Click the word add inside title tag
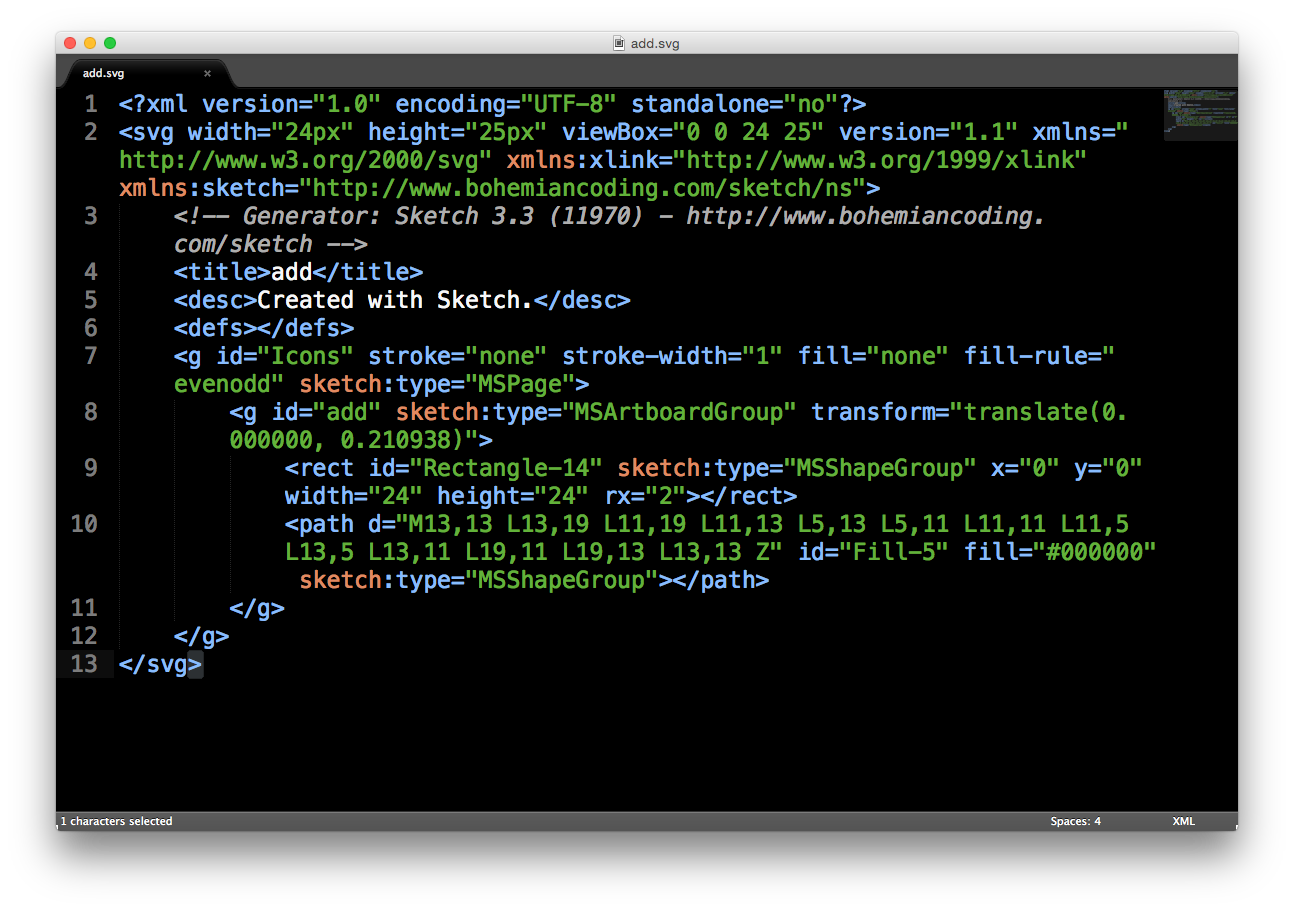Screen dimensions: 1294x911 click(x=292, y=272)
